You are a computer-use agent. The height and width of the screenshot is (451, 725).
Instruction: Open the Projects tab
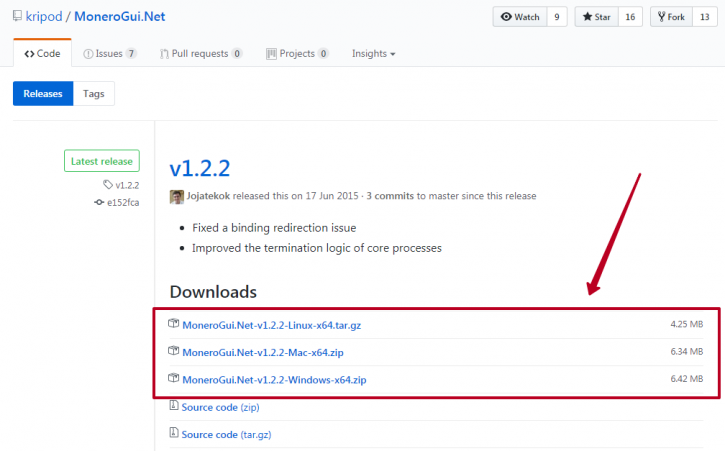pyautogui.click(x=297, y=54)
